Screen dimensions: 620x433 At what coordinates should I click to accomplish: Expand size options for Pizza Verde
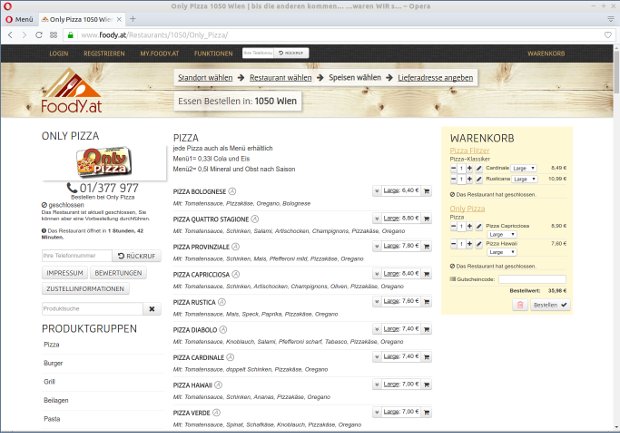376,412
